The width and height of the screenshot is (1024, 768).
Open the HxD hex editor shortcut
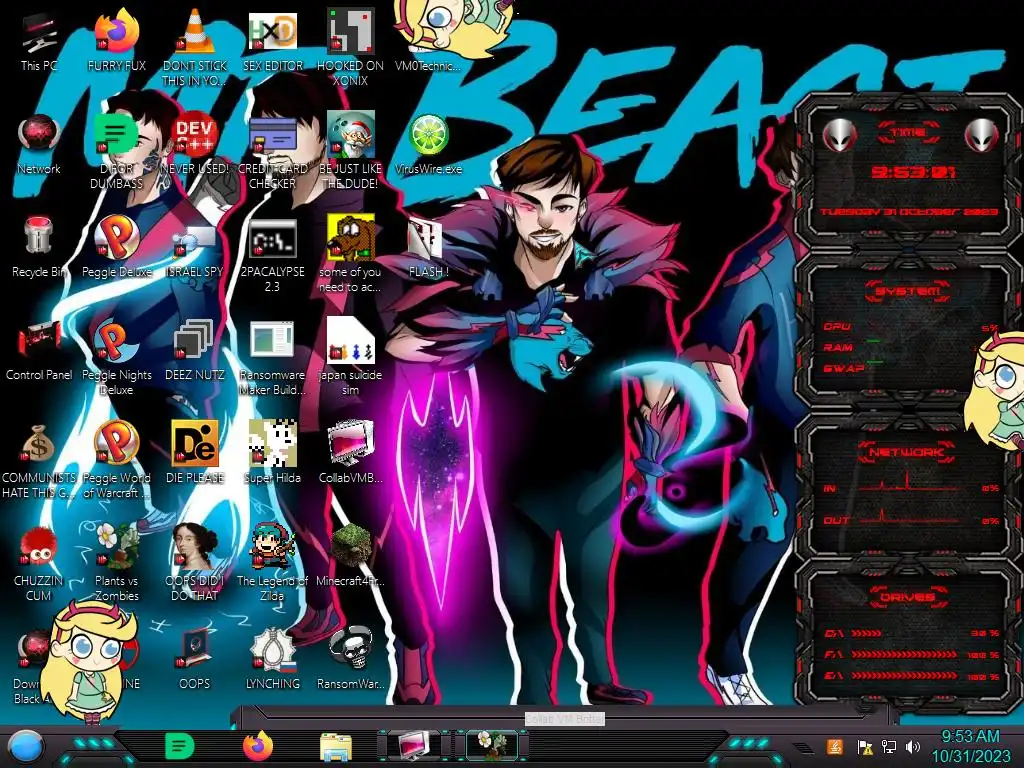pyautogui.click(x=272, y=41)
